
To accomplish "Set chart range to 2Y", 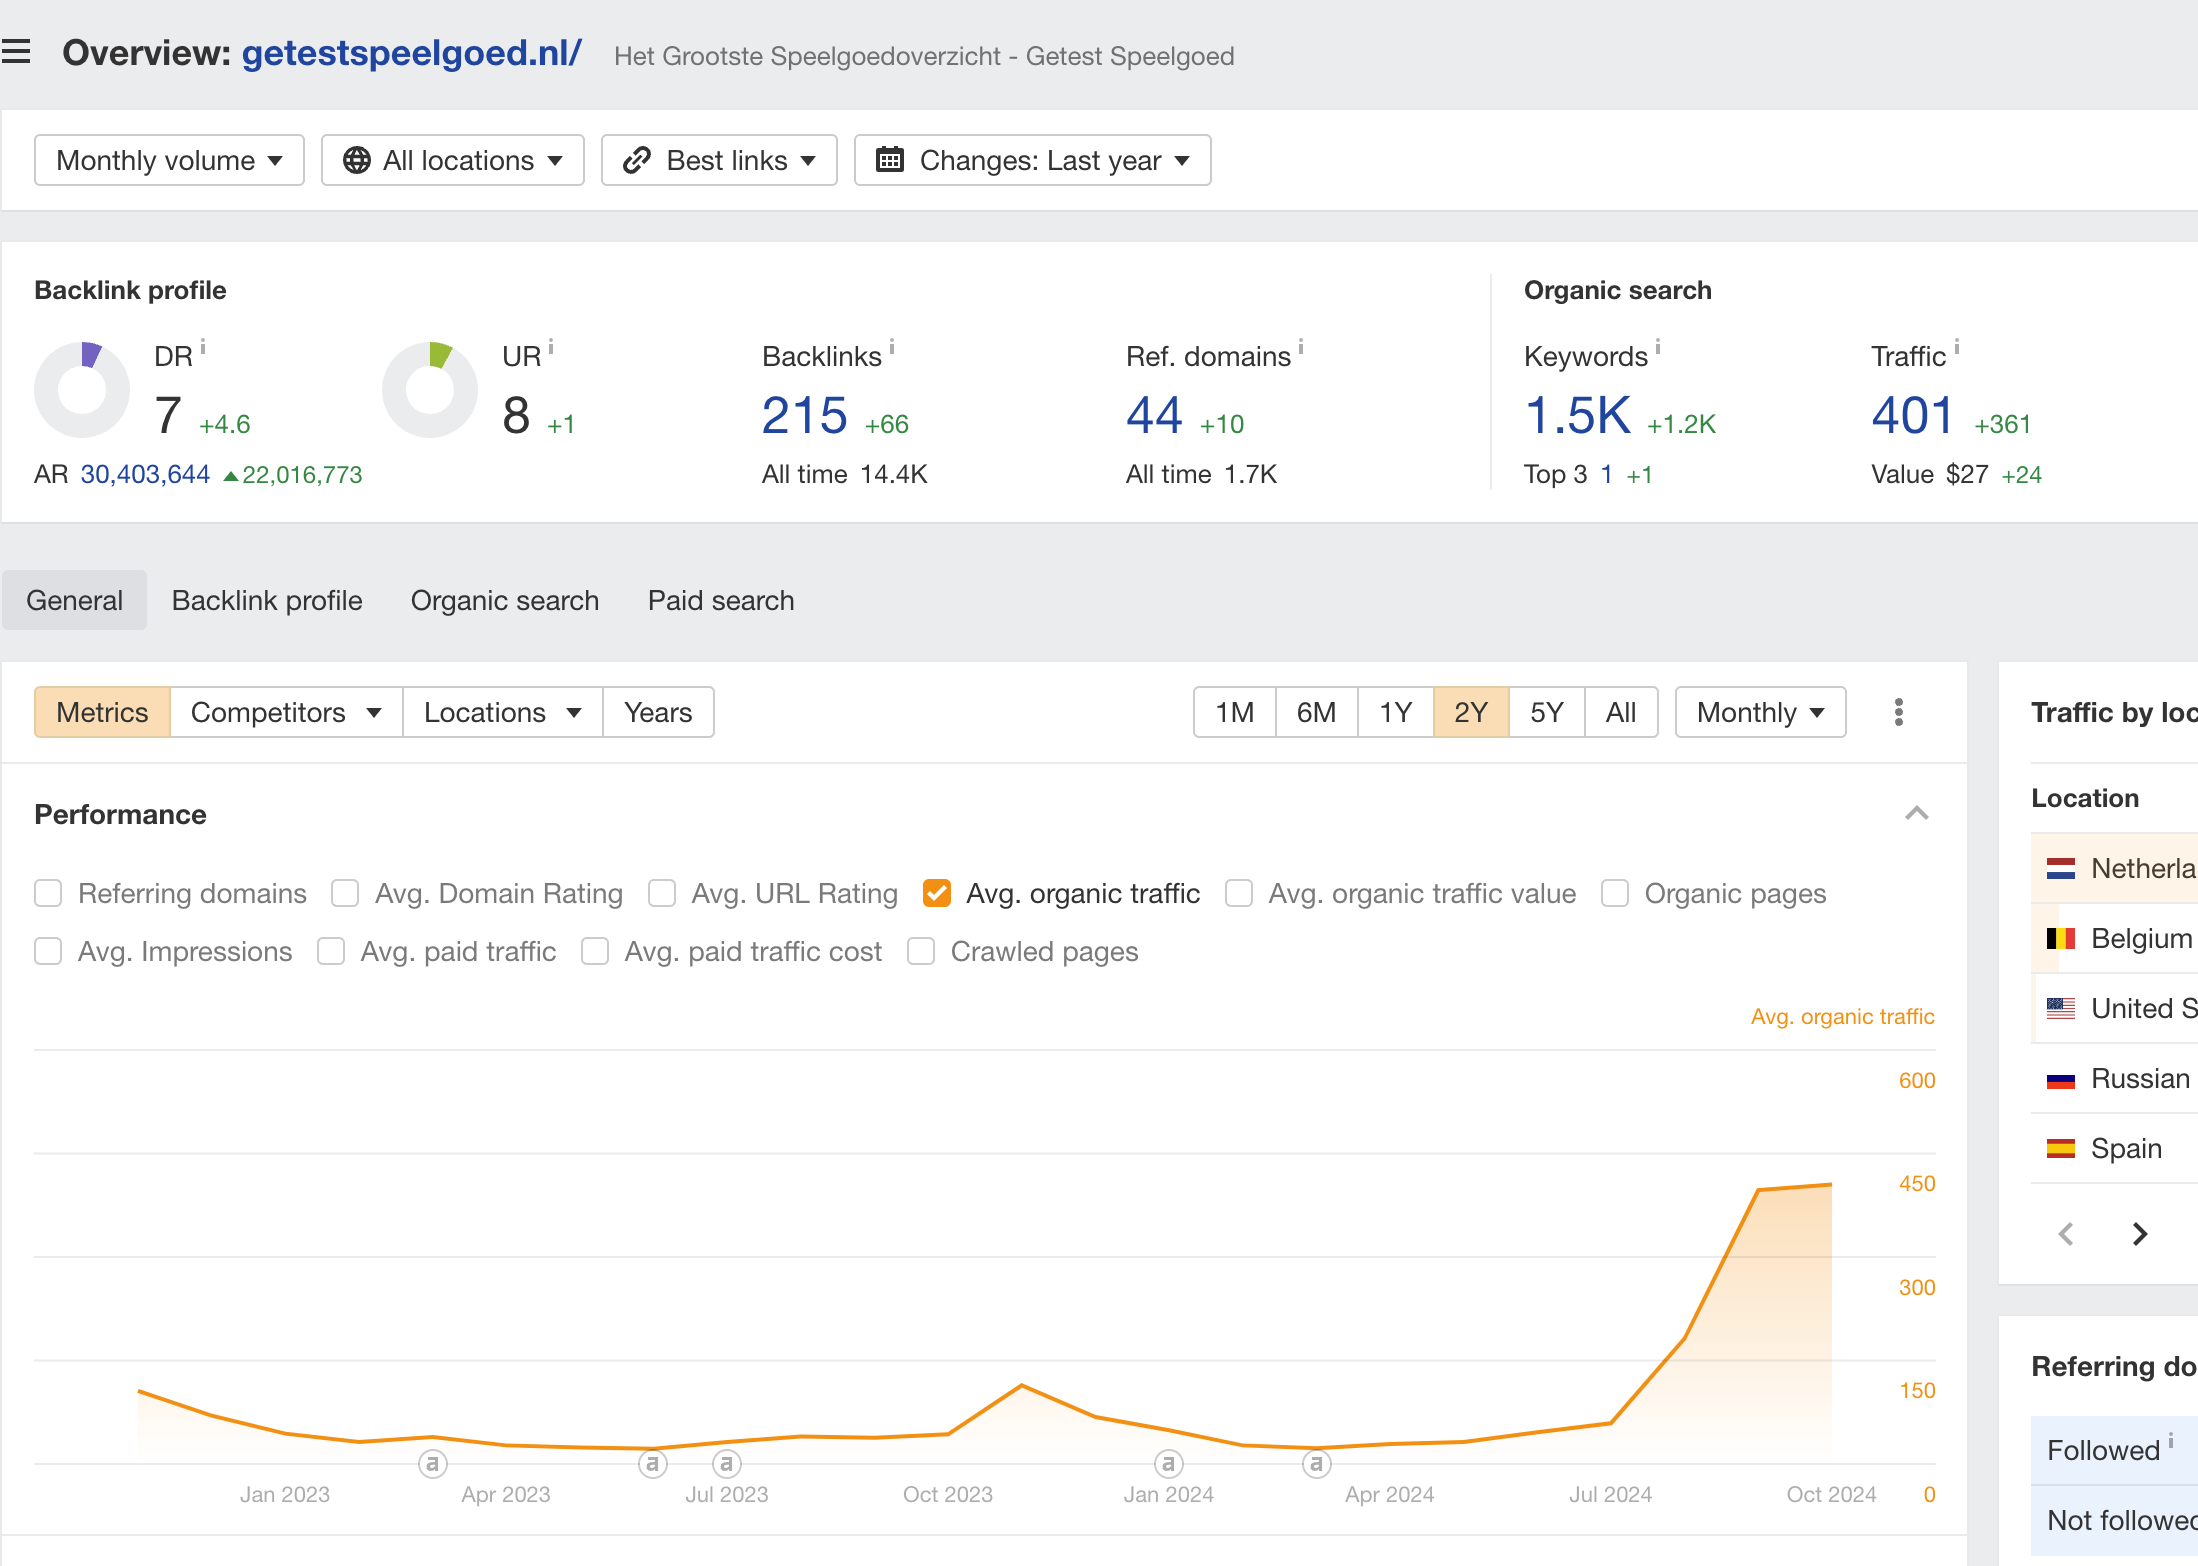I will (1471, 712).
